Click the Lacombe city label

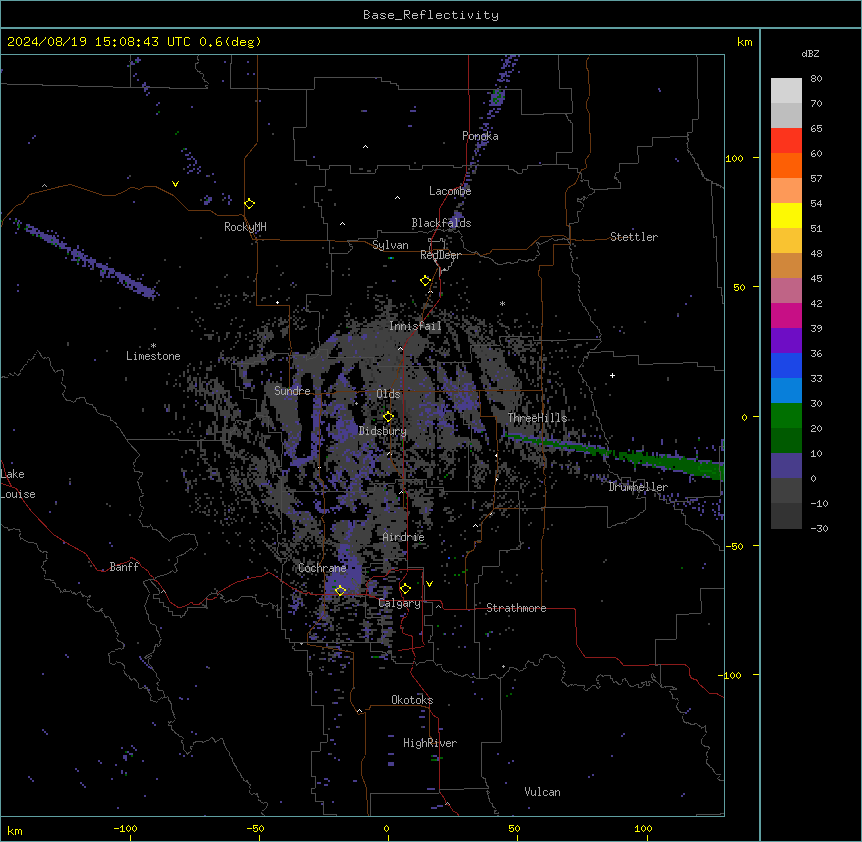point(450,191)
